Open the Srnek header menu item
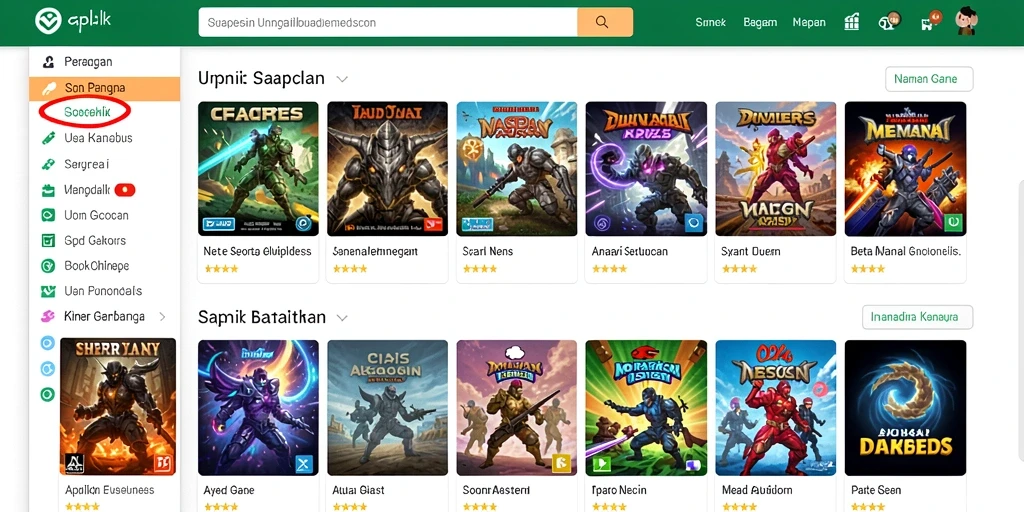This screenshot has height=512, width=1024. (x=711, y=22)
